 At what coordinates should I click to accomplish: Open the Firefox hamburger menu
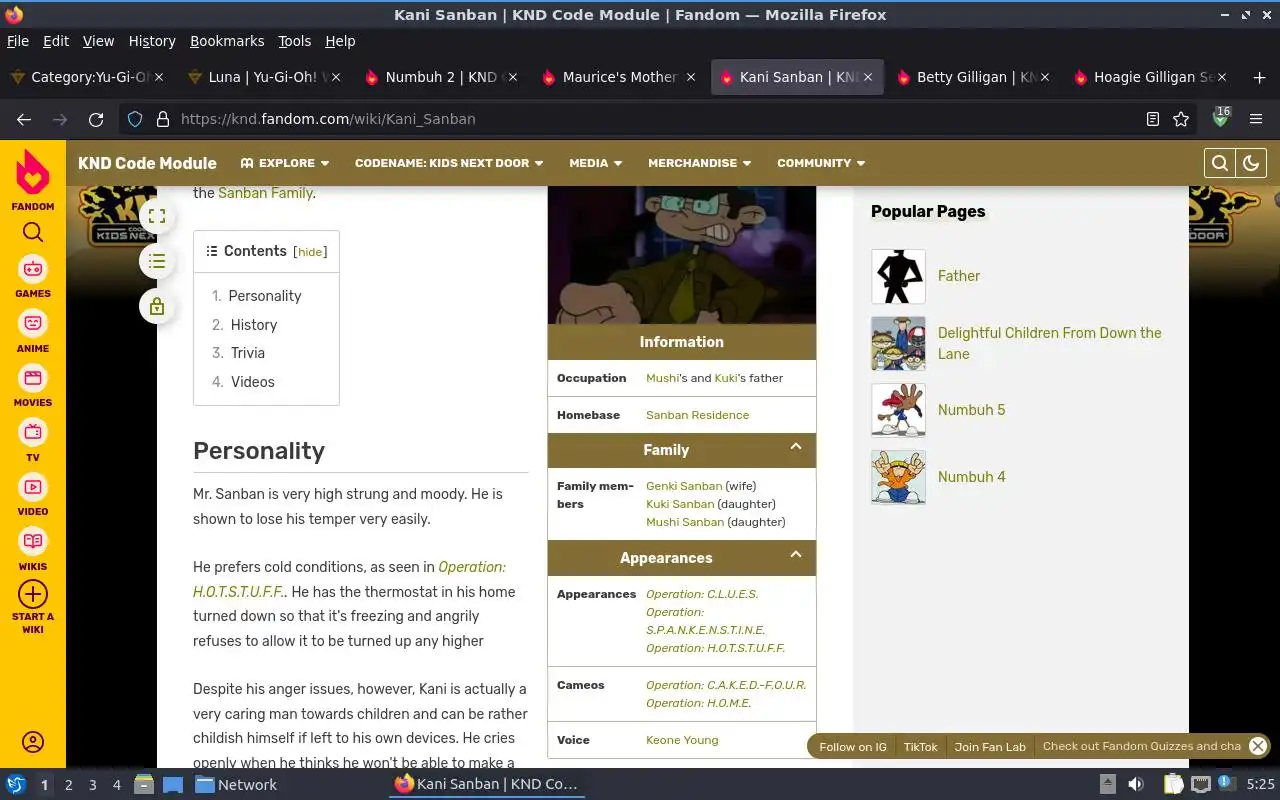[x=1256, y=119]
